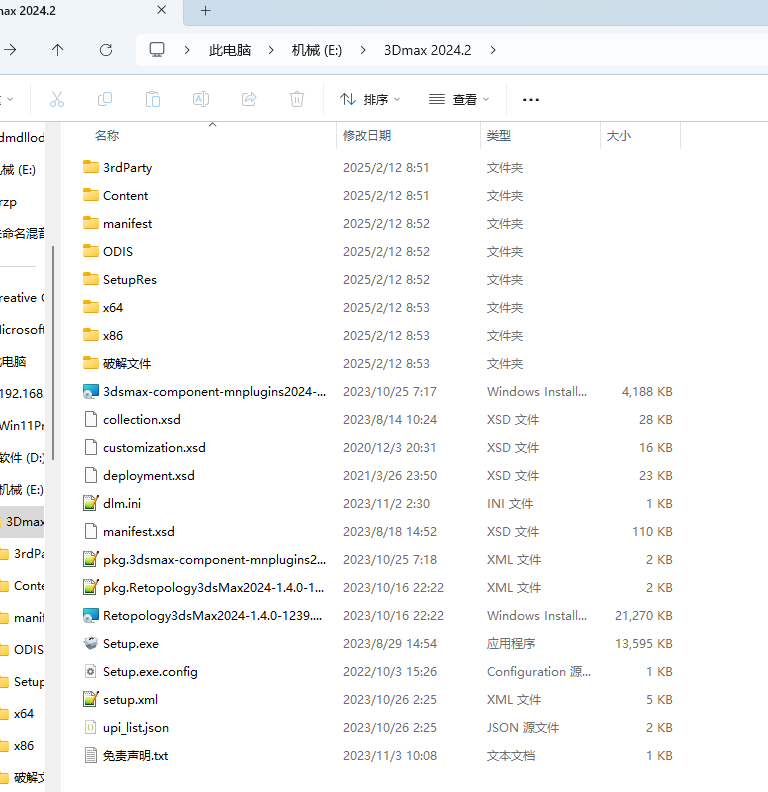Select the SetupRes folder
768x792 pixels.
point(120,279)
